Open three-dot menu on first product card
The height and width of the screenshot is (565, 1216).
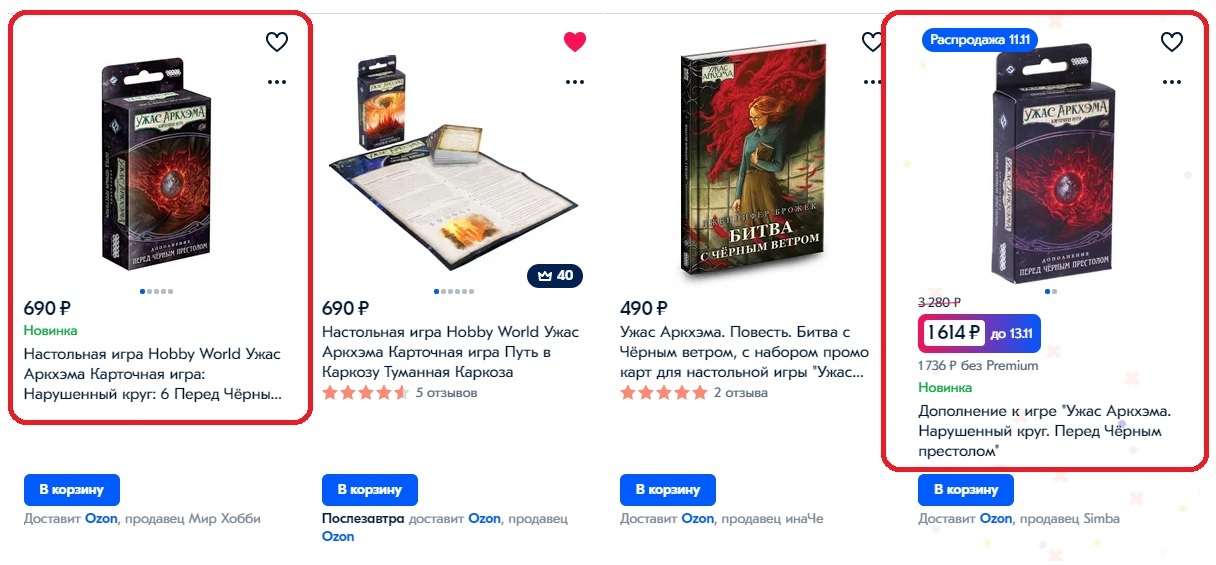click(x=276, y=82)
